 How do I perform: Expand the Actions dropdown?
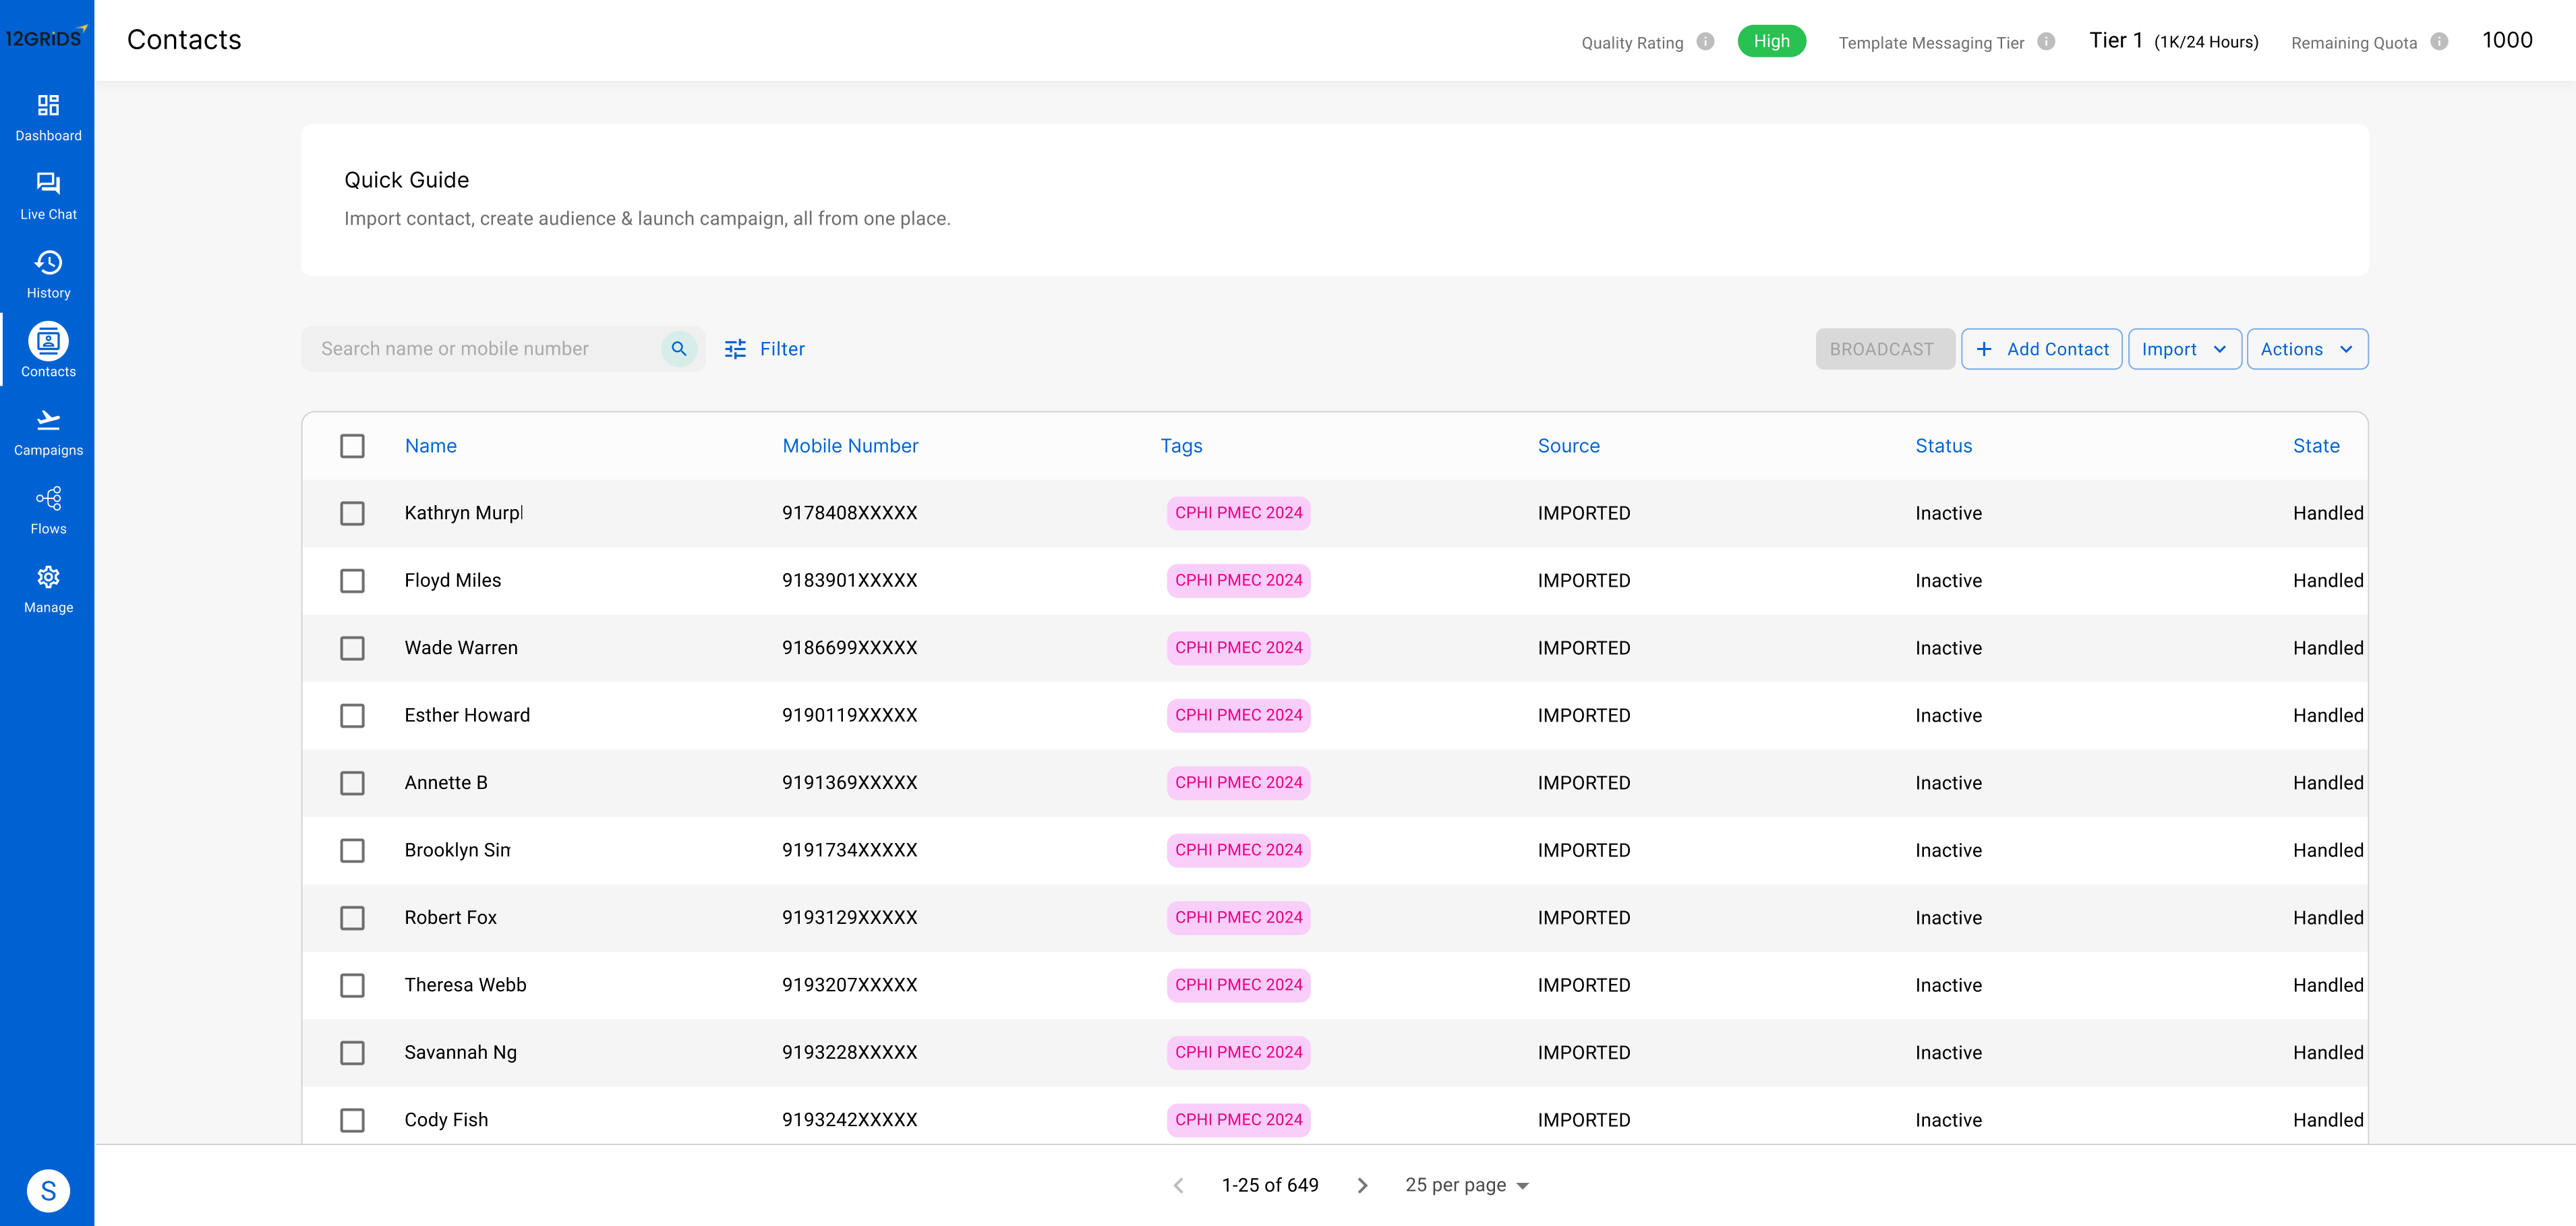(x=2307, y=349)
